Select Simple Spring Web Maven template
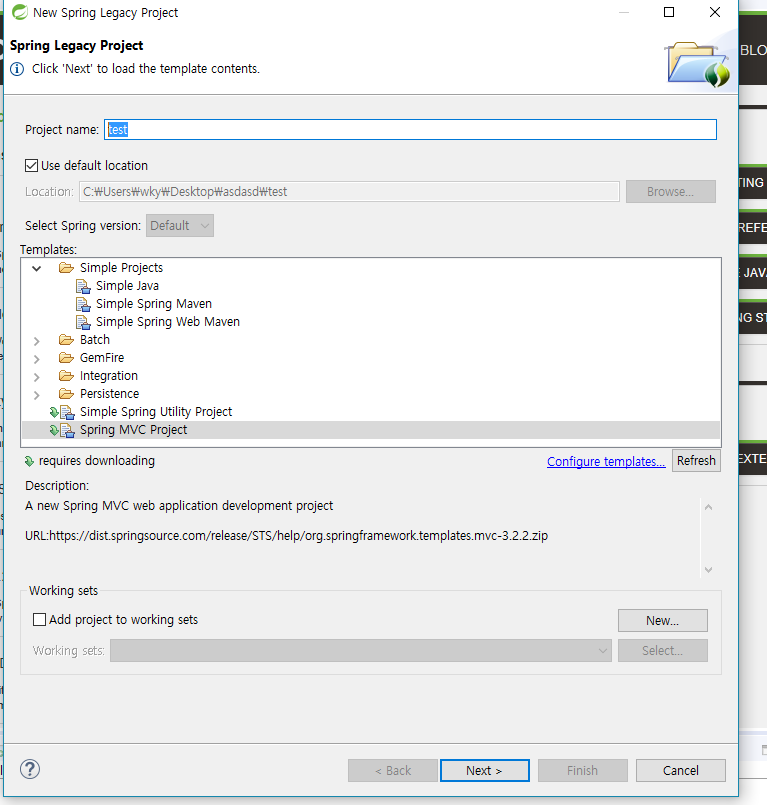The width and height of the screenshot is (767, 805). click(168, 322)
